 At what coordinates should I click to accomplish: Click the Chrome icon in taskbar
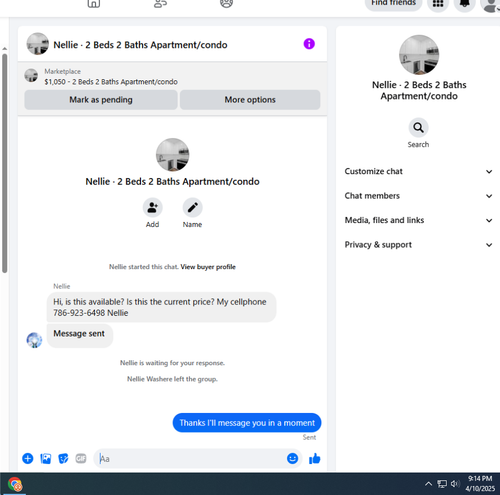(x=15, y=484)
